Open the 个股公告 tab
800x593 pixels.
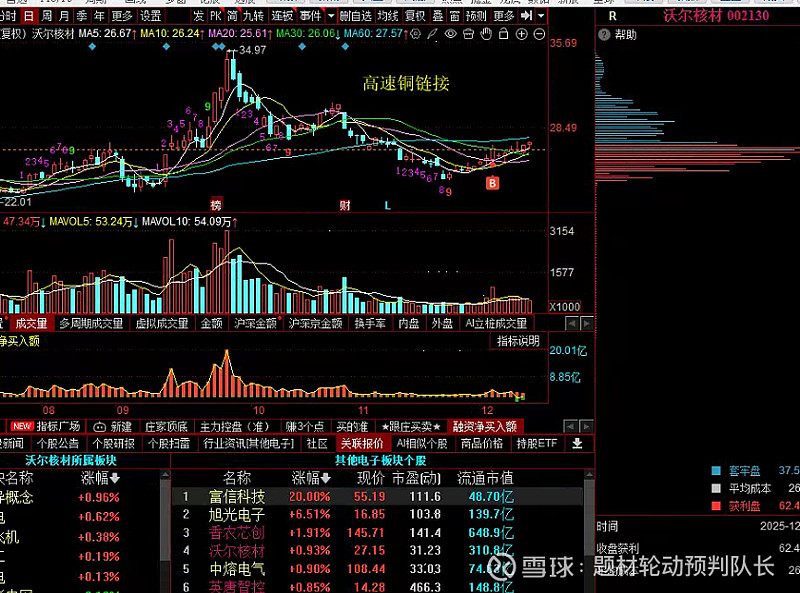(x=58, y=443)
